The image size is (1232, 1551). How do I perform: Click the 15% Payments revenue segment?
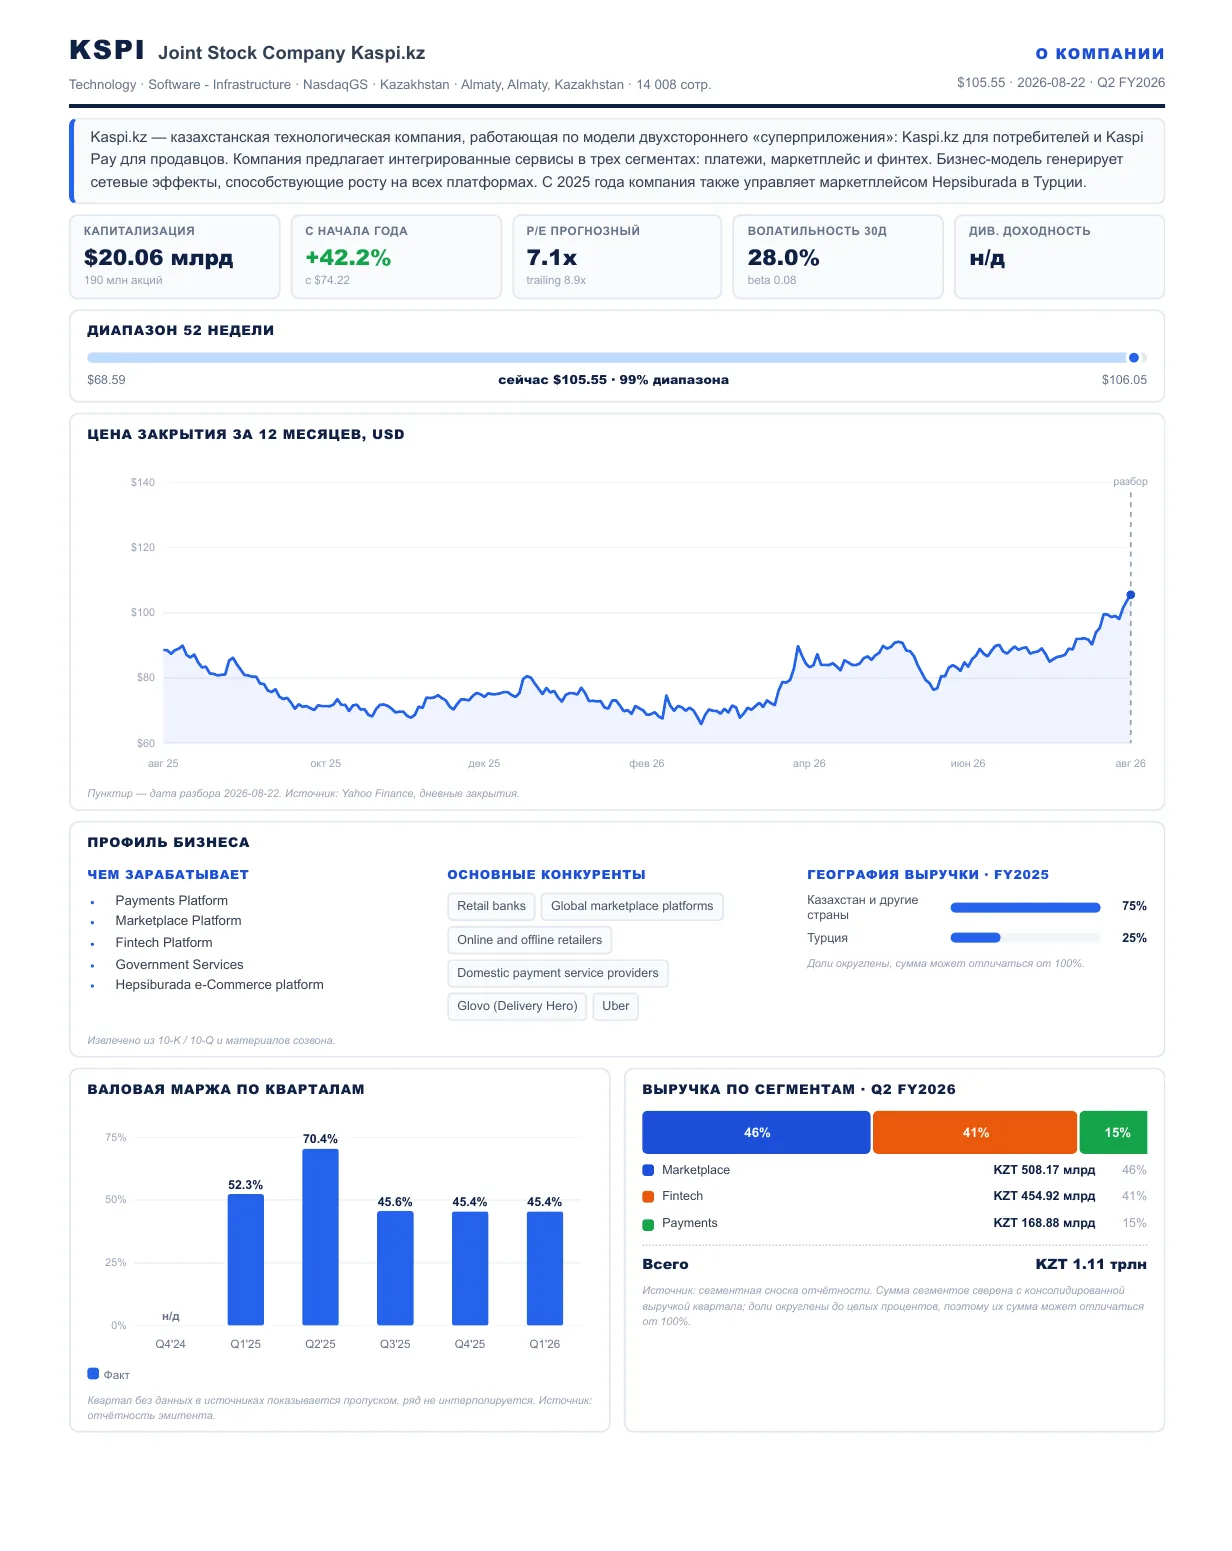pos(1114,1132)
